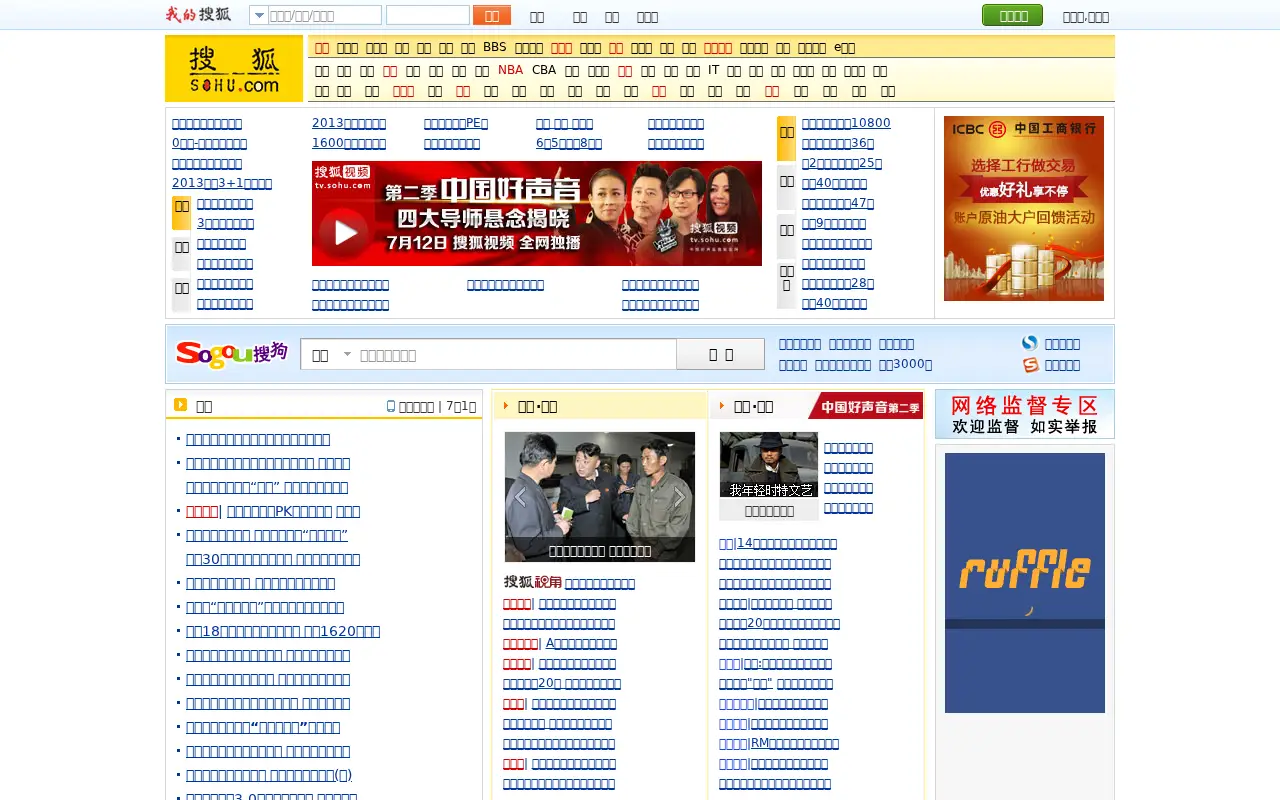Click into the Sogou search box
Screen dimensions: 1280x800
point(516,355)
